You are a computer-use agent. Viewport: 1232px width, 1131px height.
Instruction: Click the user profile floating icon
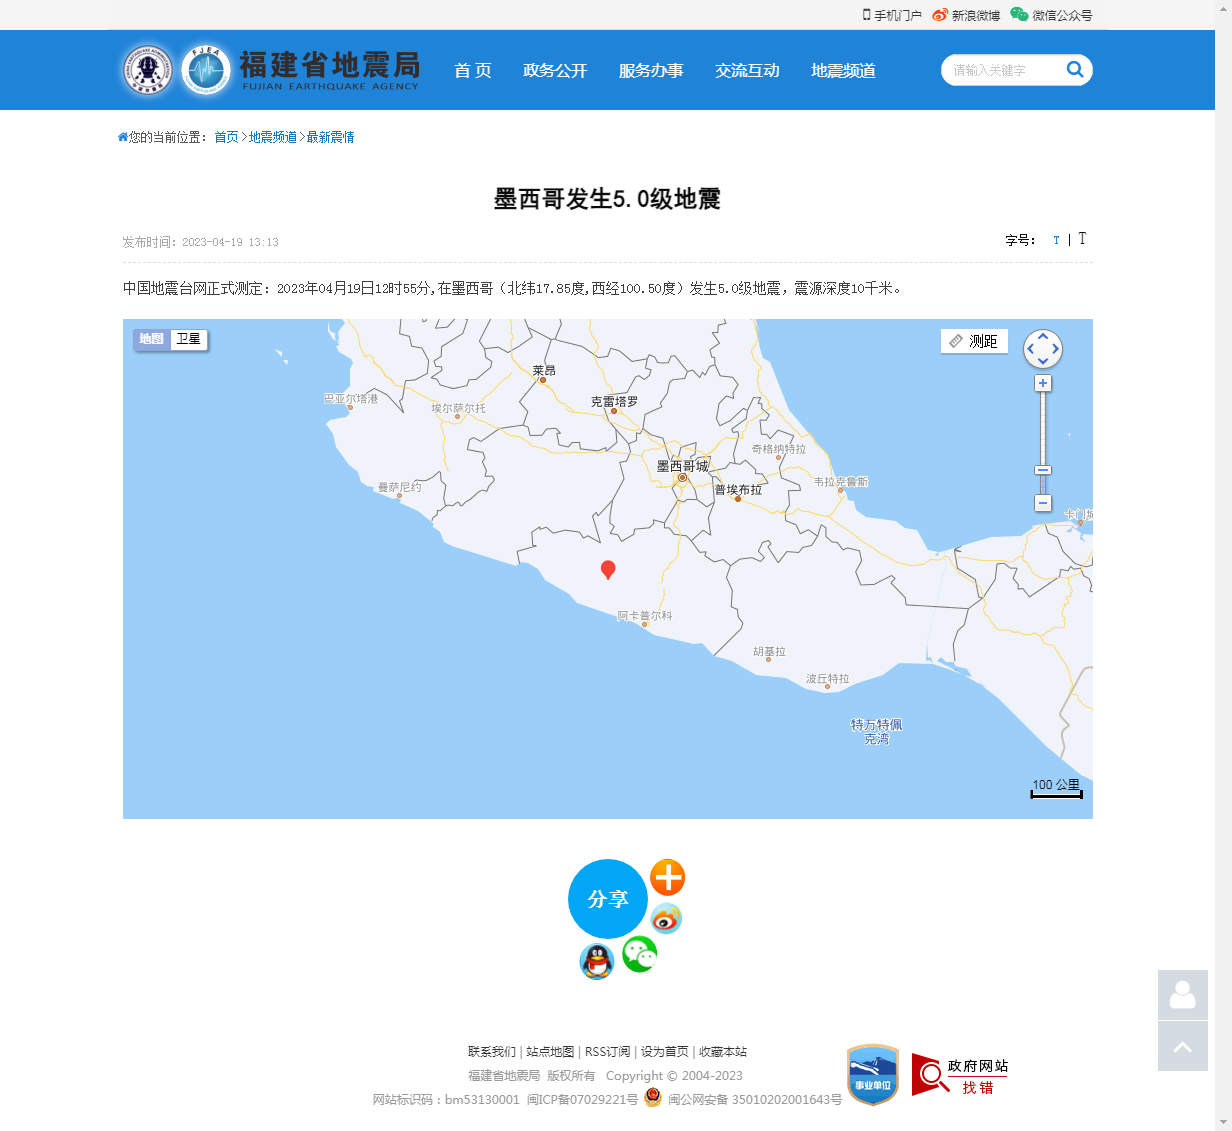point(1182,995)
